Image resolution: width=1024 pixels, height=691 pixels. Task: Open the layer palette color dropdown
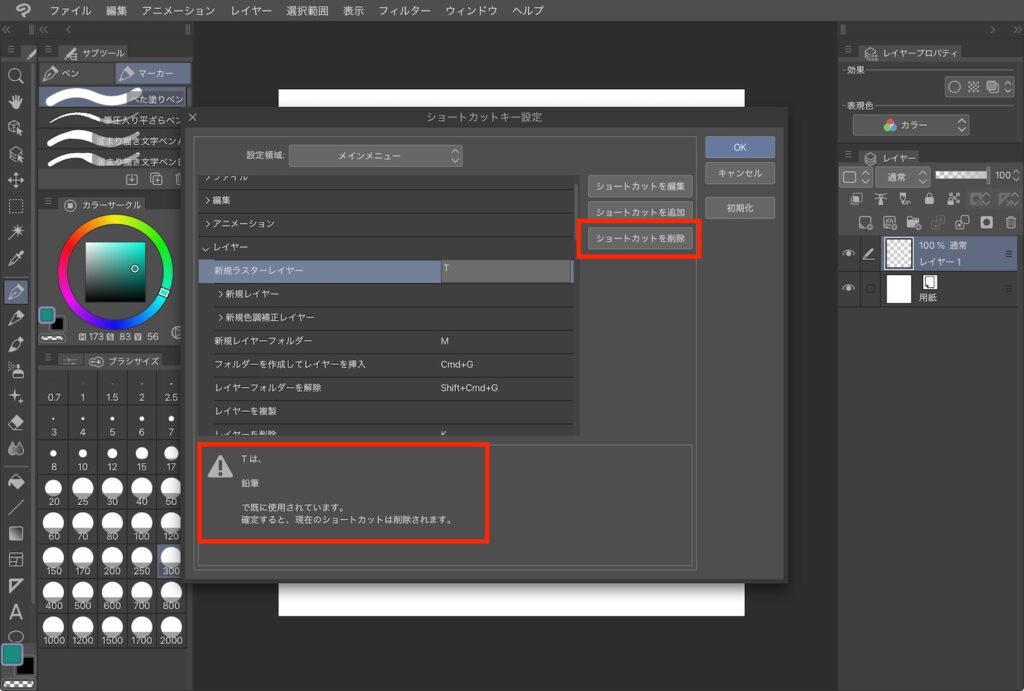point(856,176)
